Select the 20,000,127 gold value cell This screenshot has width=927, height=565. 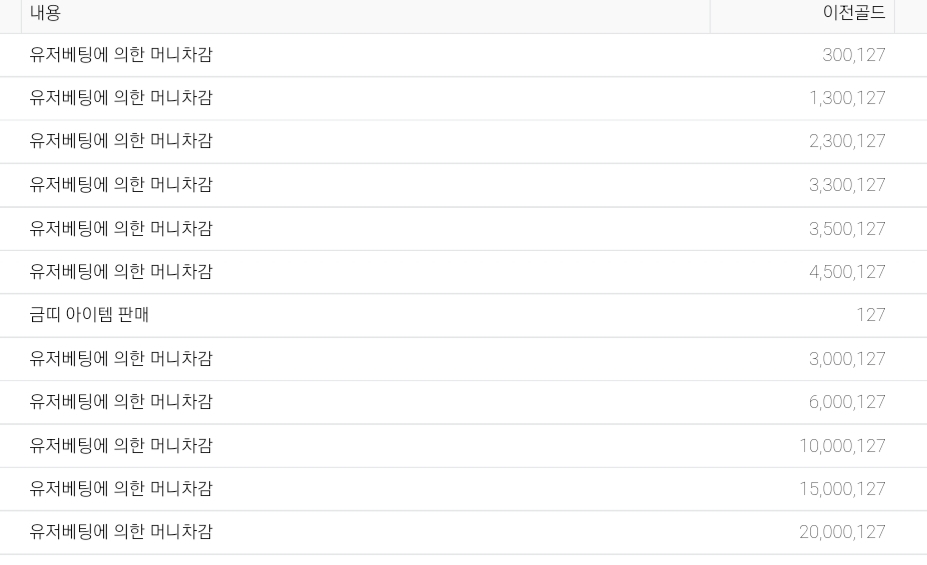[842, 532]
